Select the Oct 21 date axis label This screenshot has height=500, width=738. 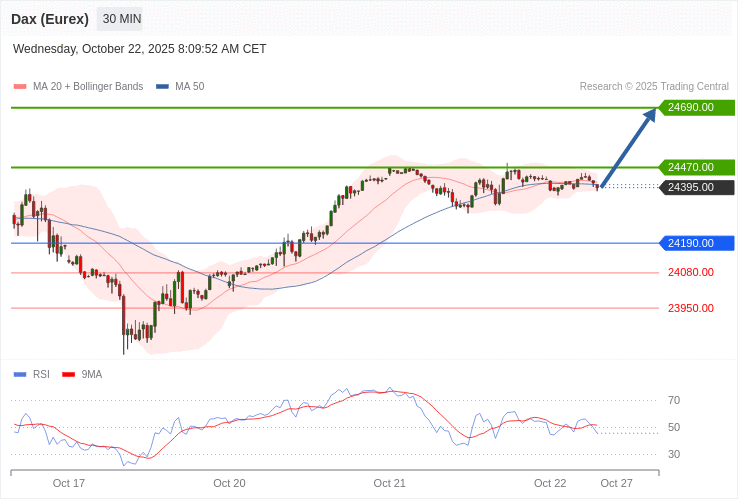(x=389, y=483)
